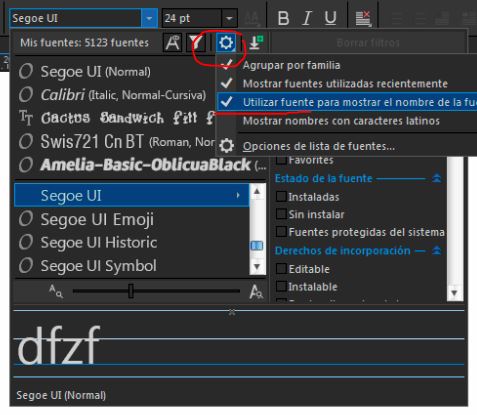
Task: Open the font name dropdown arrow
Action: (x=149, y=18)
